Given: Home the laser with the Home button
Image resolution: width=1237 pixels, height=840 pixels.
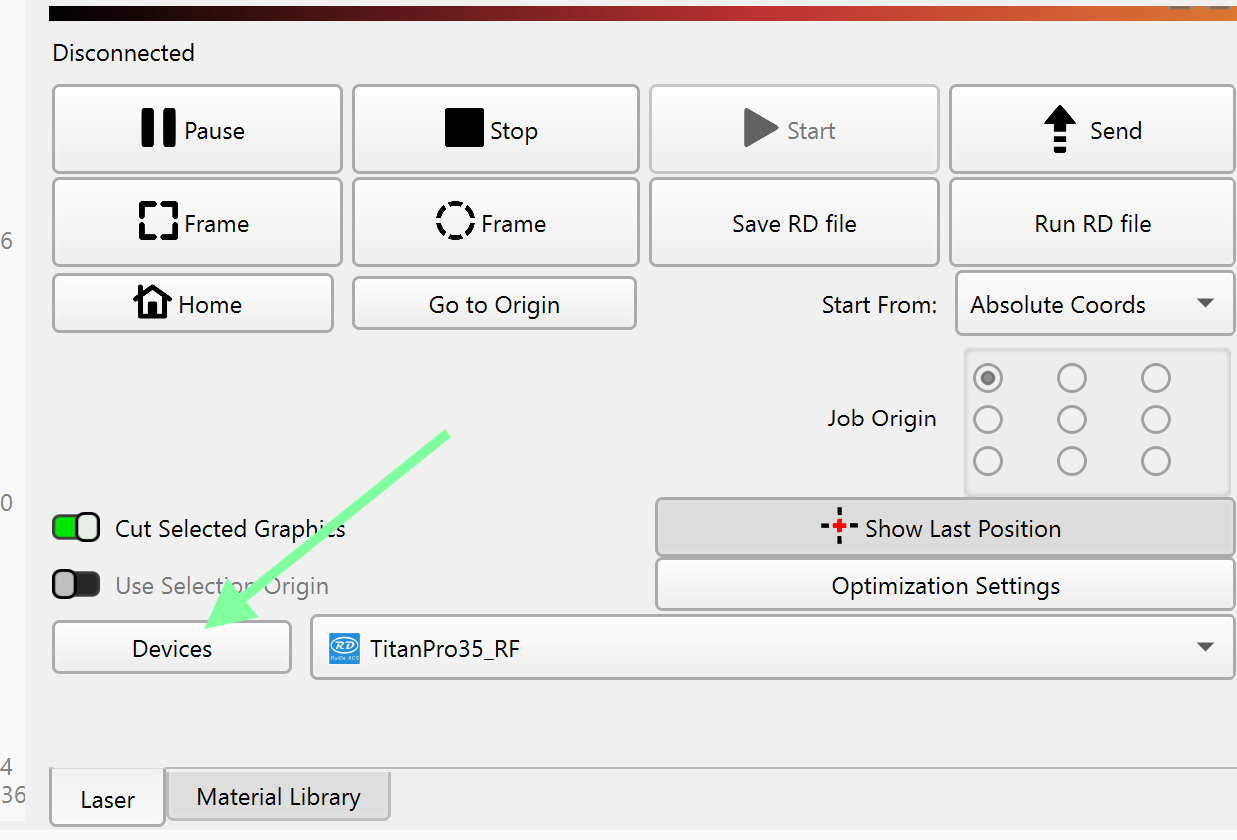Looking at the screenshot, I should click(x=192, y=304).
